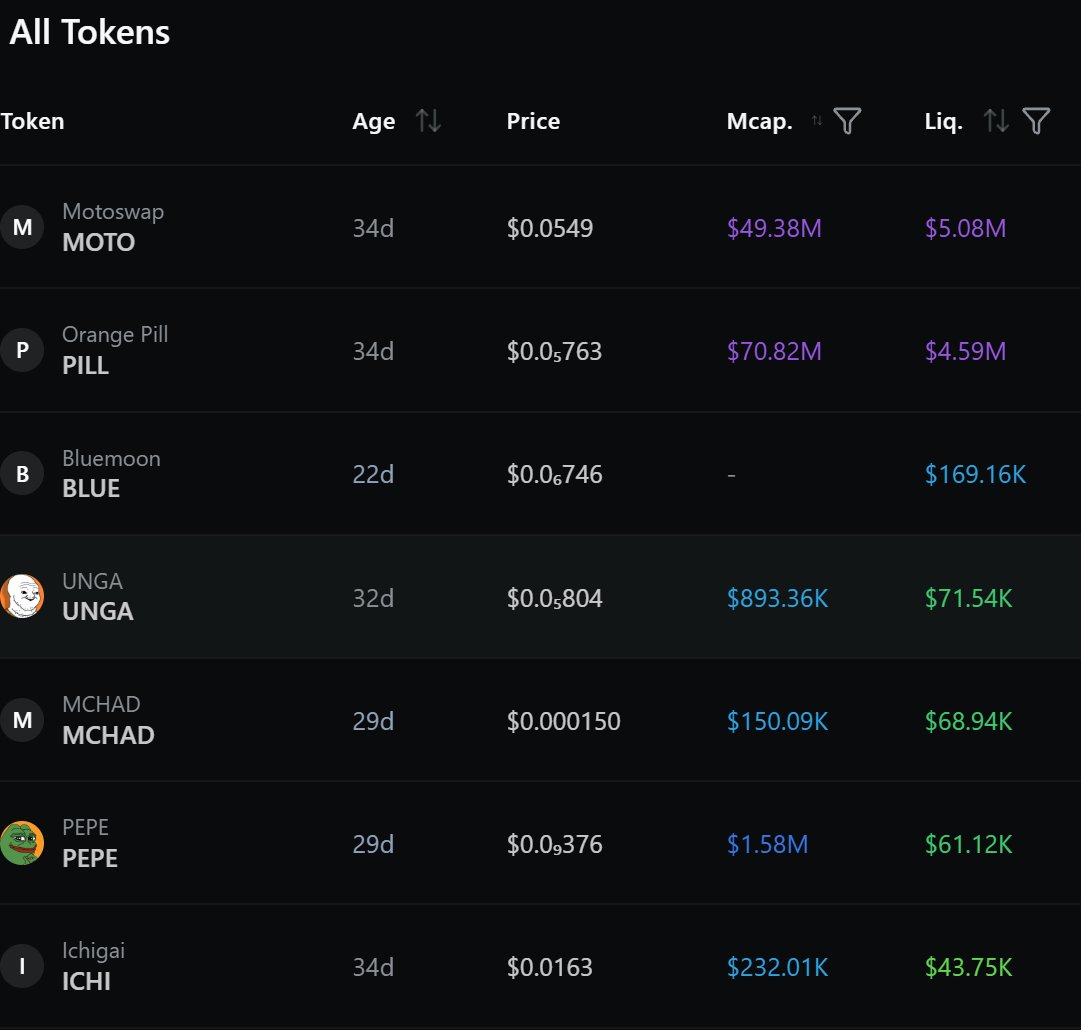
Task: Click the Token column header
Action: 32,121
